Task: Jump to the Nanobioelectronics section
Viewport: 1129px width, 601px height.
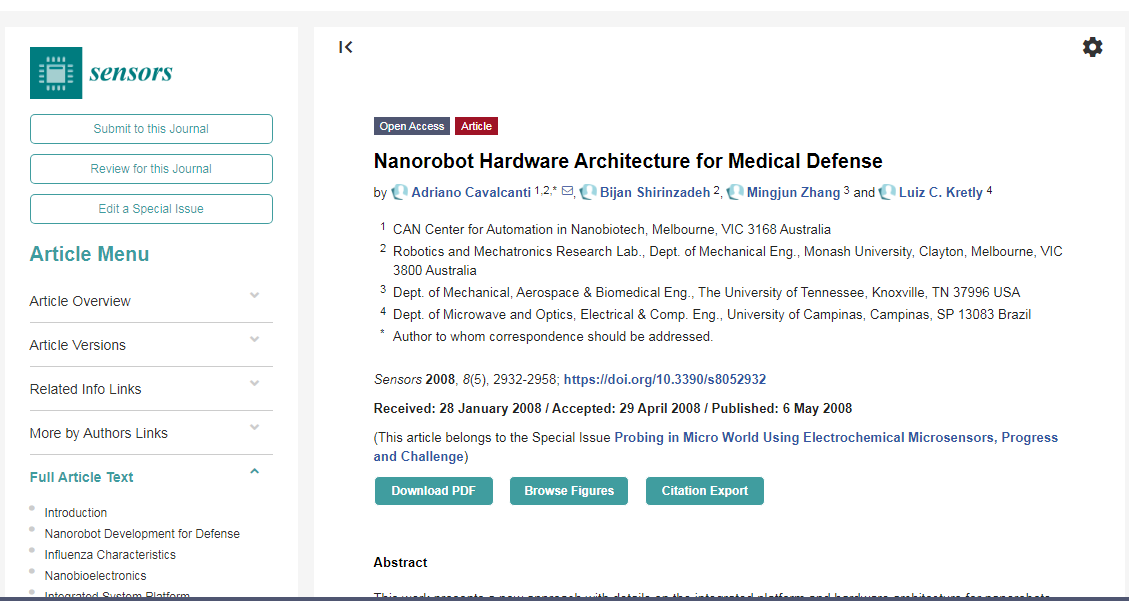Action: (95, 575)
